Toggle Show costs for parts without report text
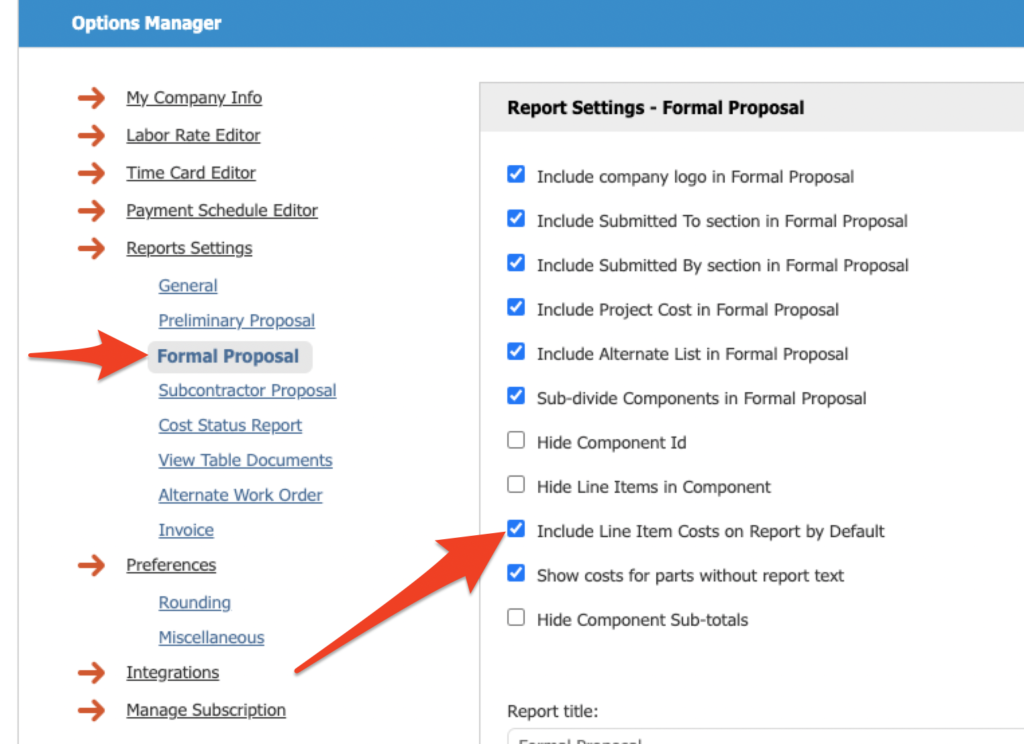This screenshot has width=1024, height=744. 516,573
